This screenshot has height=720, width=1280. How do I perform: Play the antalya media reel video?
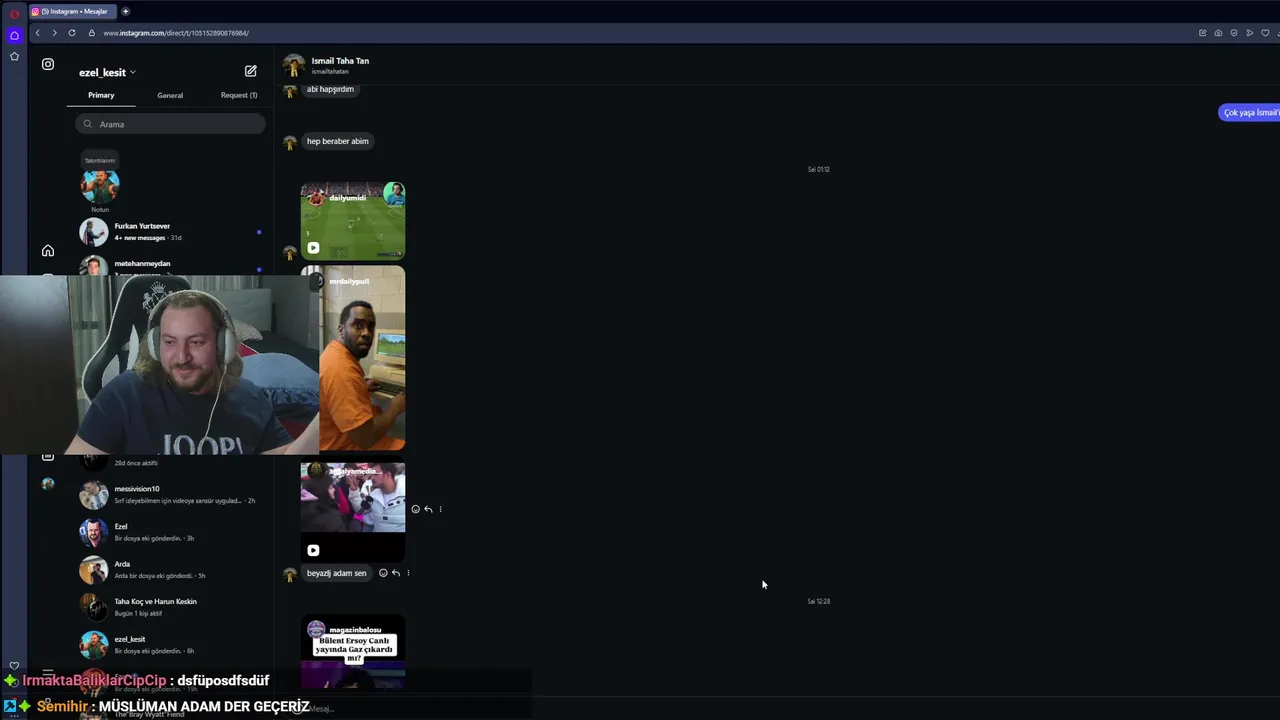point(313,550)
